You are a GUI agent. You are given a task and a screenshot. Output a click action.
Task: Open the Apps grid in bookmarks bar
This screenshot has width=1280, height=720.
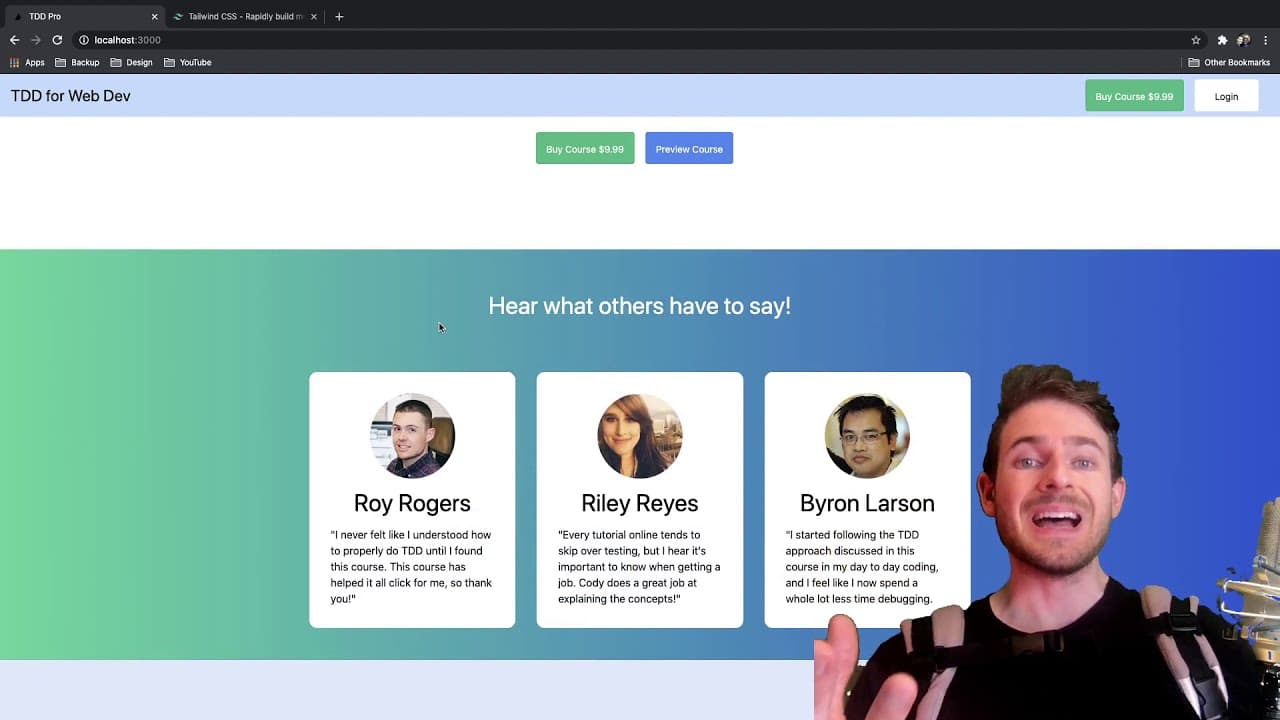[x=27, y=62]
